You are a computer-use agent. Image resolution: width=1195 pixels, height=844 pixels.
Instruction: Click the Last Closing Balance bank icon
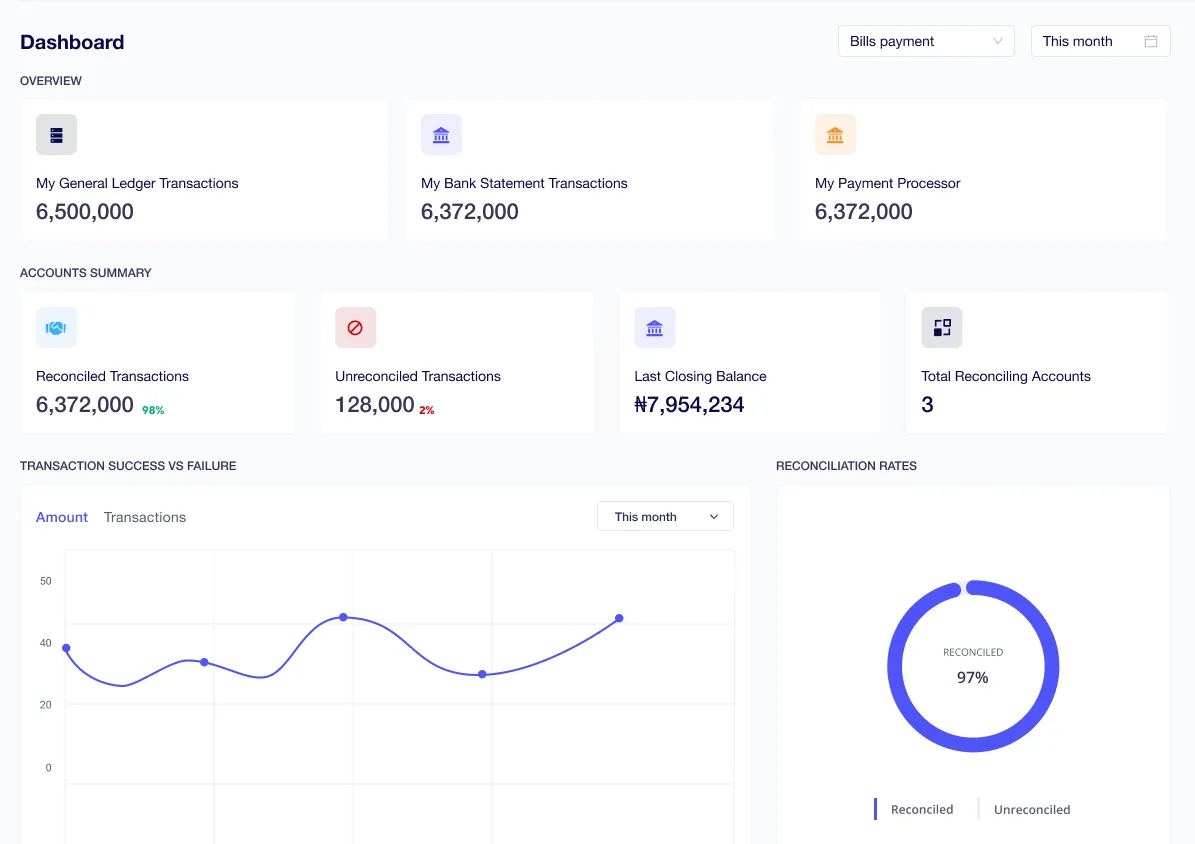coord(655,328)
